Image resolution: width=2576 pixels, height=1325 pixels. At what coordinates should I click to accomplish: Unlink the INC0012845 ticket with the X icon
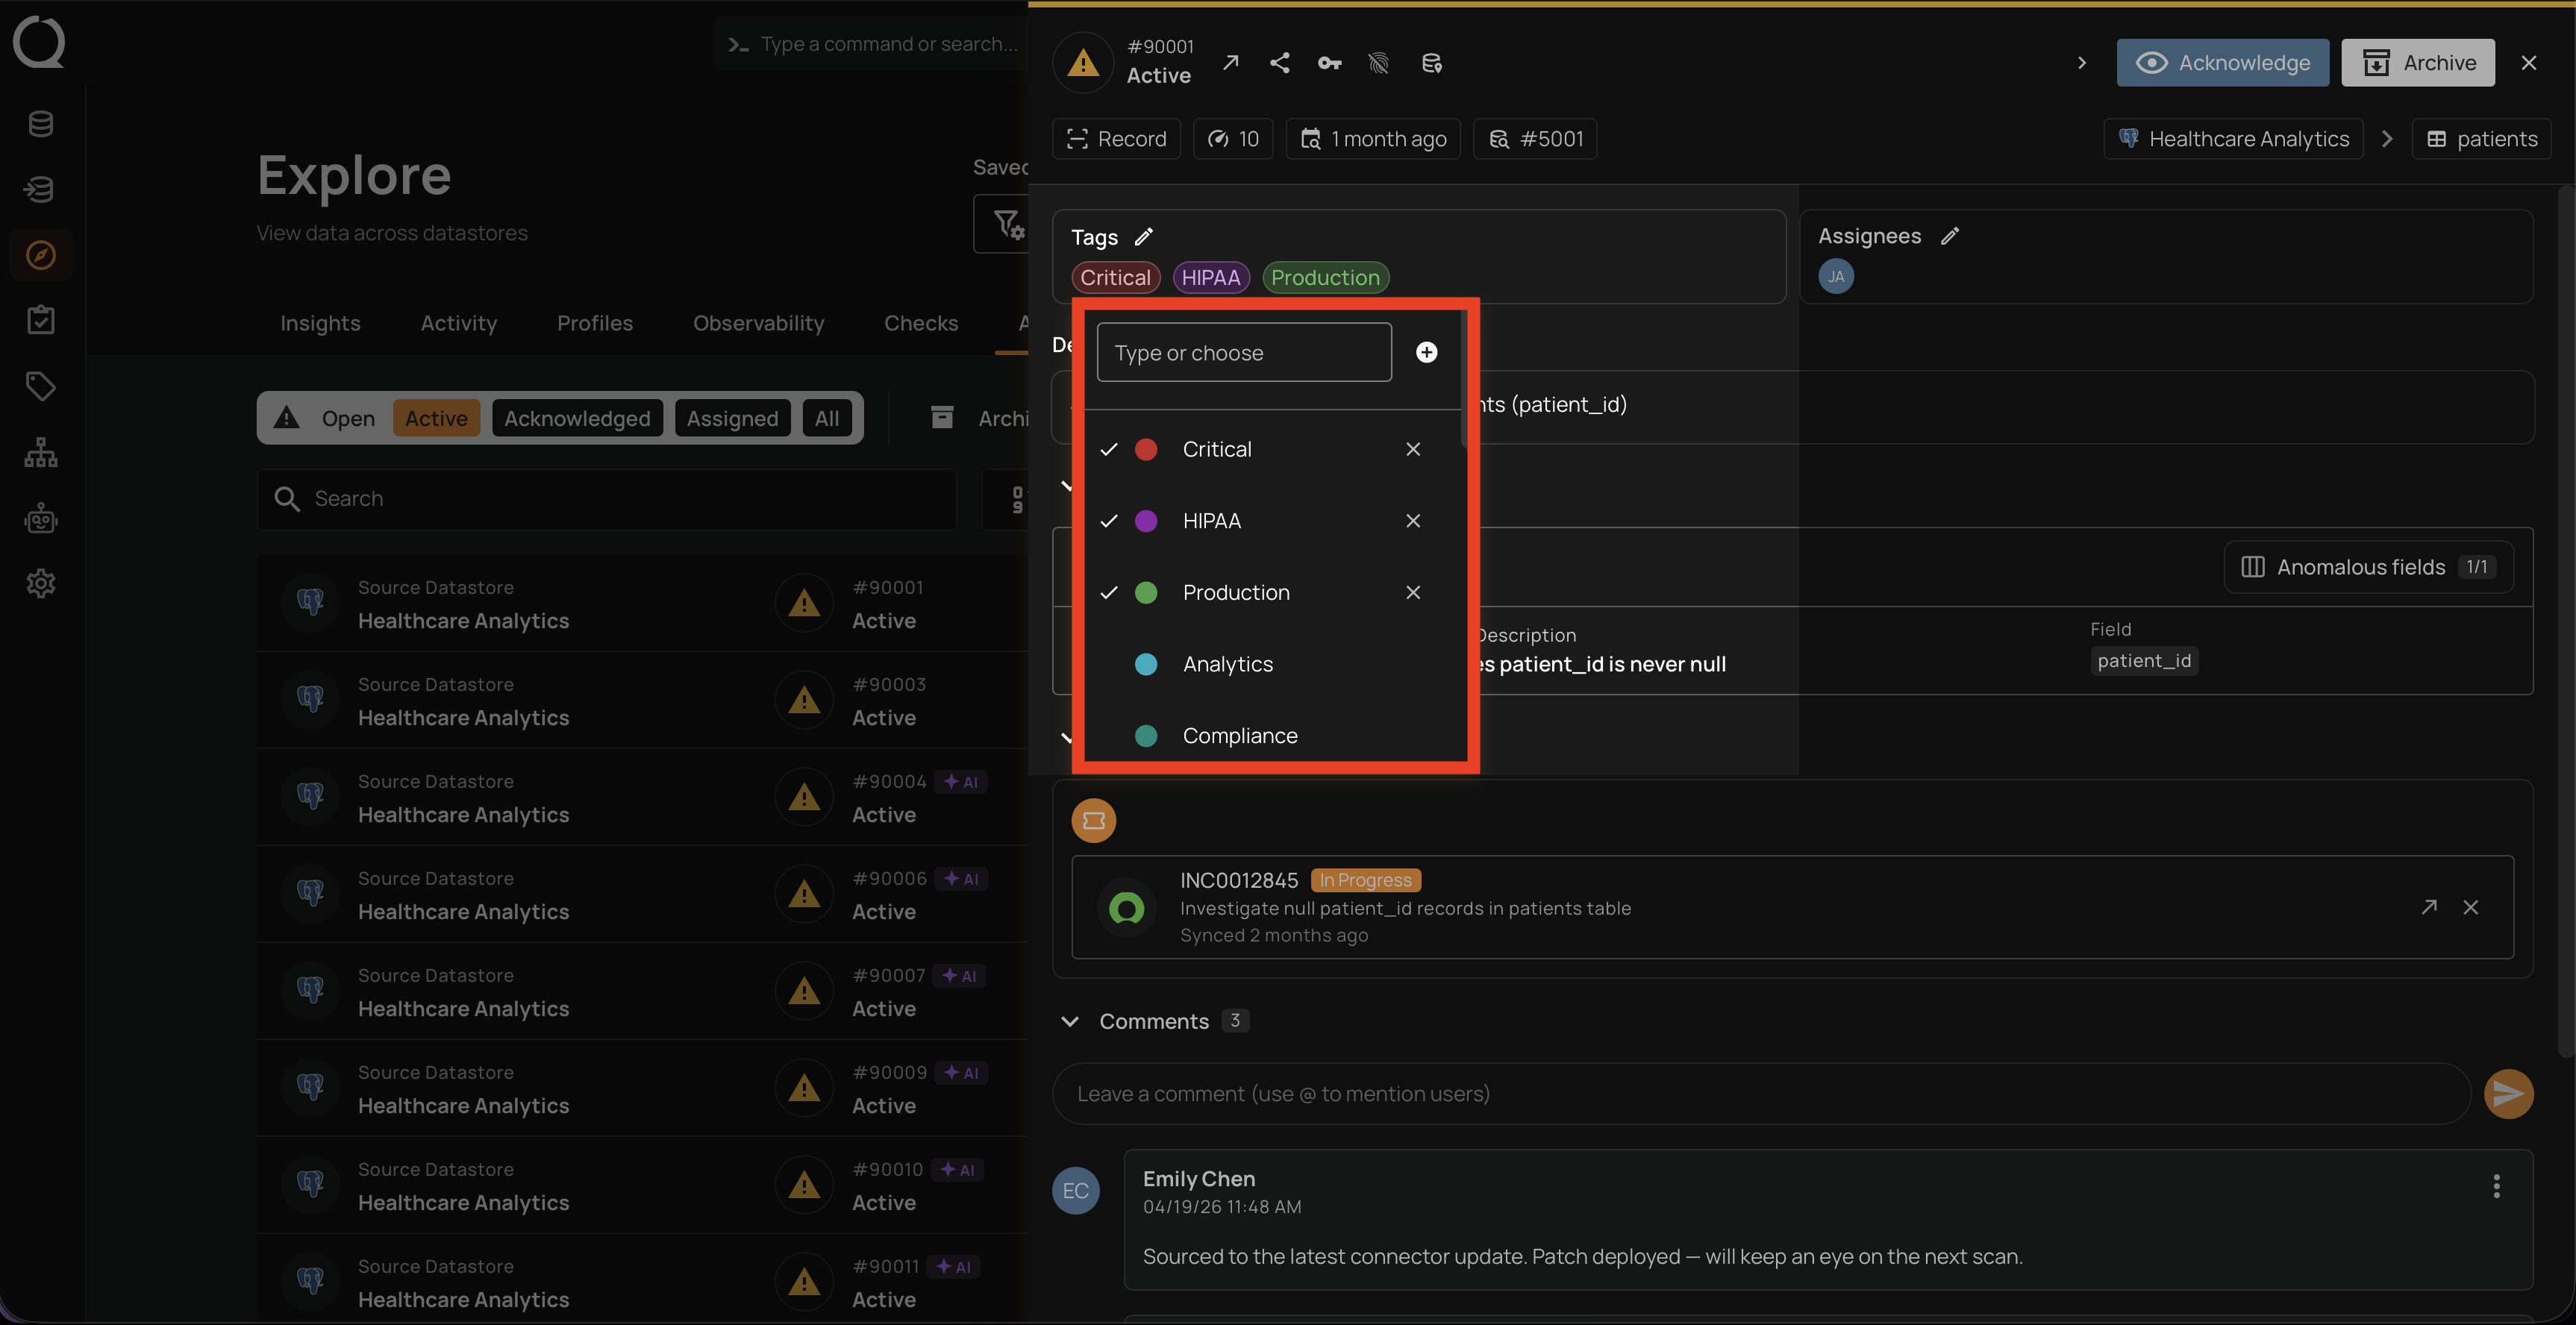[2471, 907]
